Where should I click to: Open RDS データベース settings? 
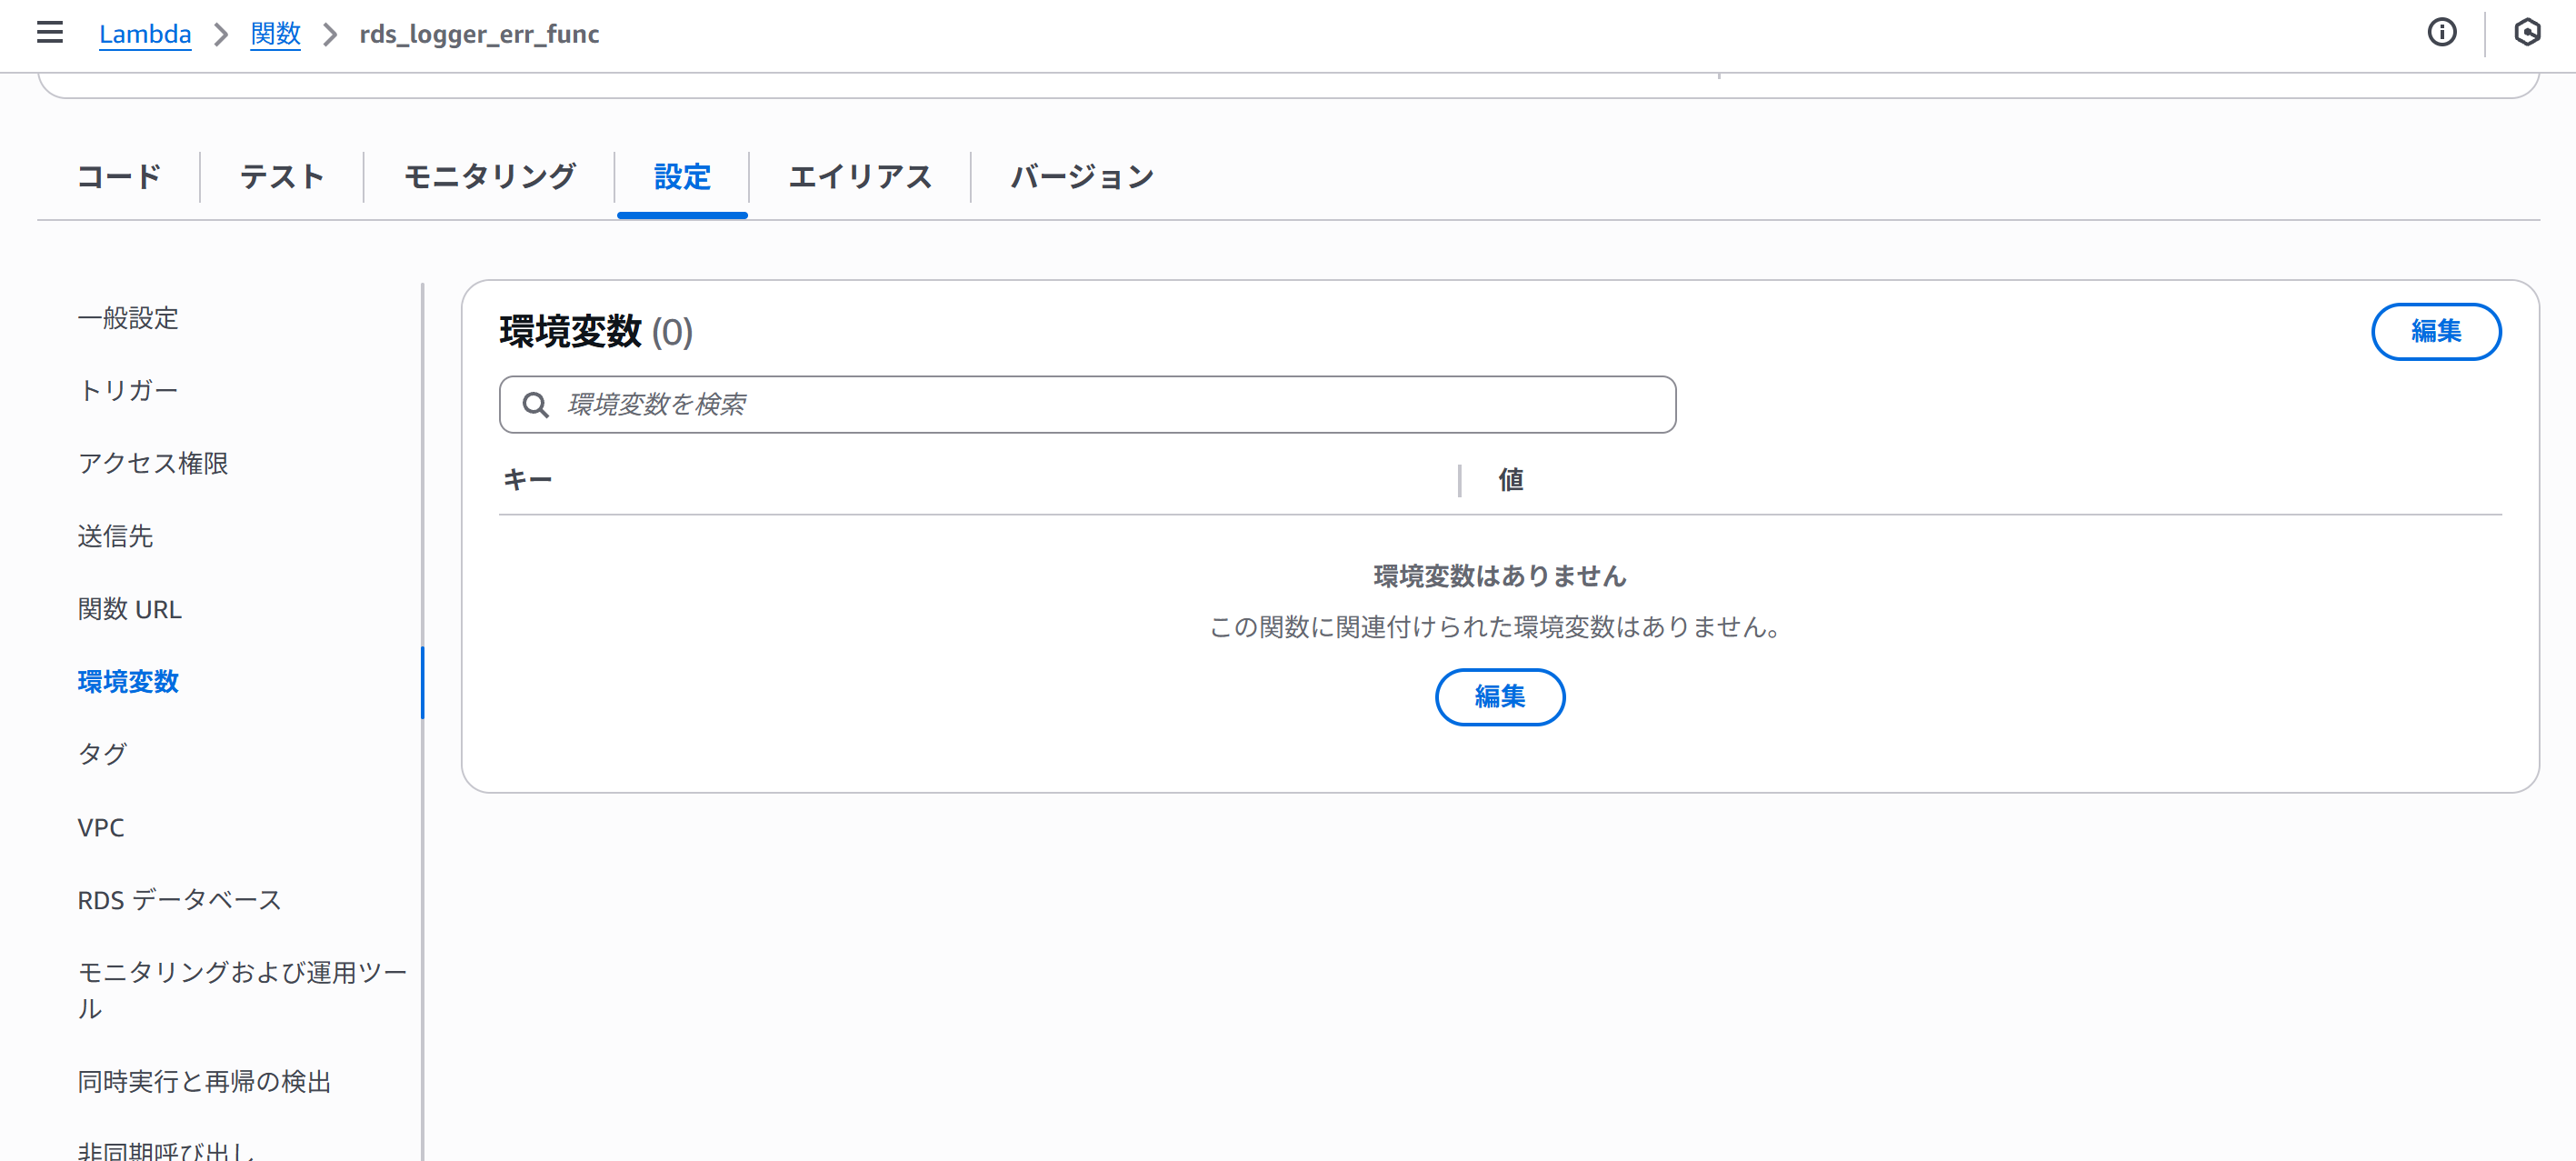pos(180,899)
